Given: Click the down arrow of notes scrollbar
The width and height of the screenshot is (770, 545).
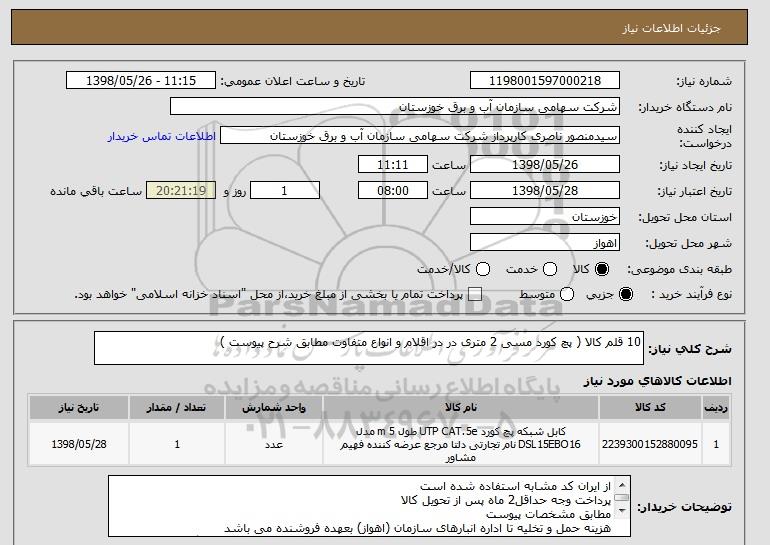Looking at the screenshot, I should click(622, 511).
